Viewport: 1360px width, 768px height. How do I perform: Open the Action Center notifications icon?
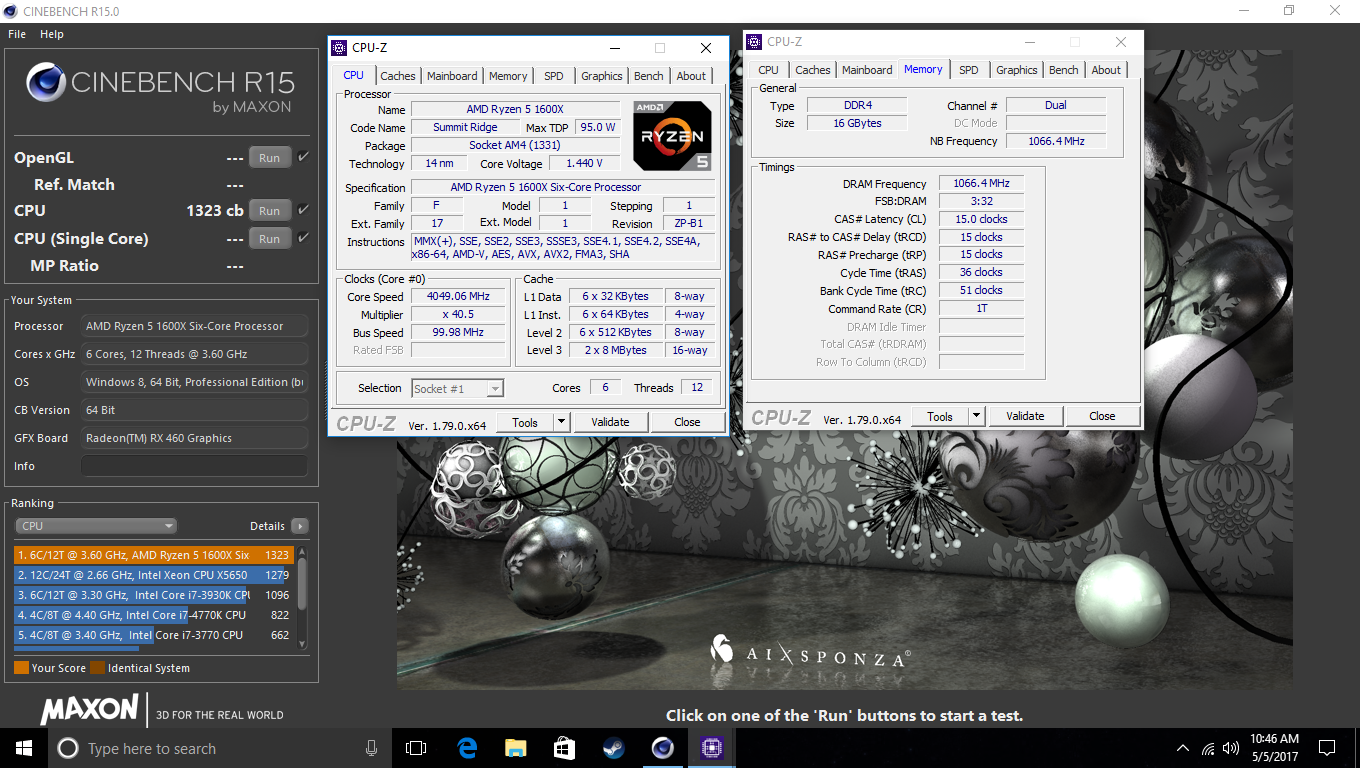click(1327, 748)
